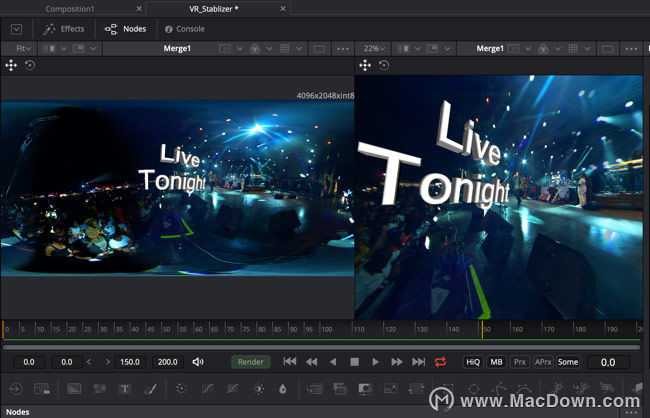Open color channel dropdown in left viewer
Viewport: 650px width, 418px height.
(x=269, y=49)
